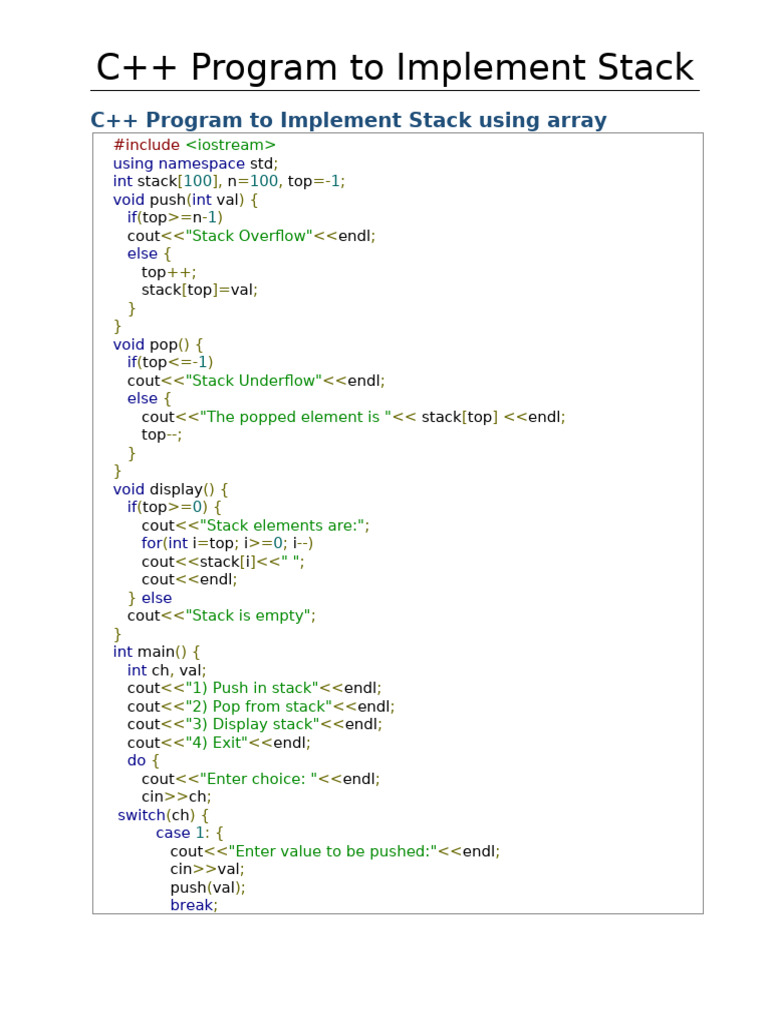Click the 'break;' line
Viewport: 768px width, 1024px height.
(x=194, y=905)
